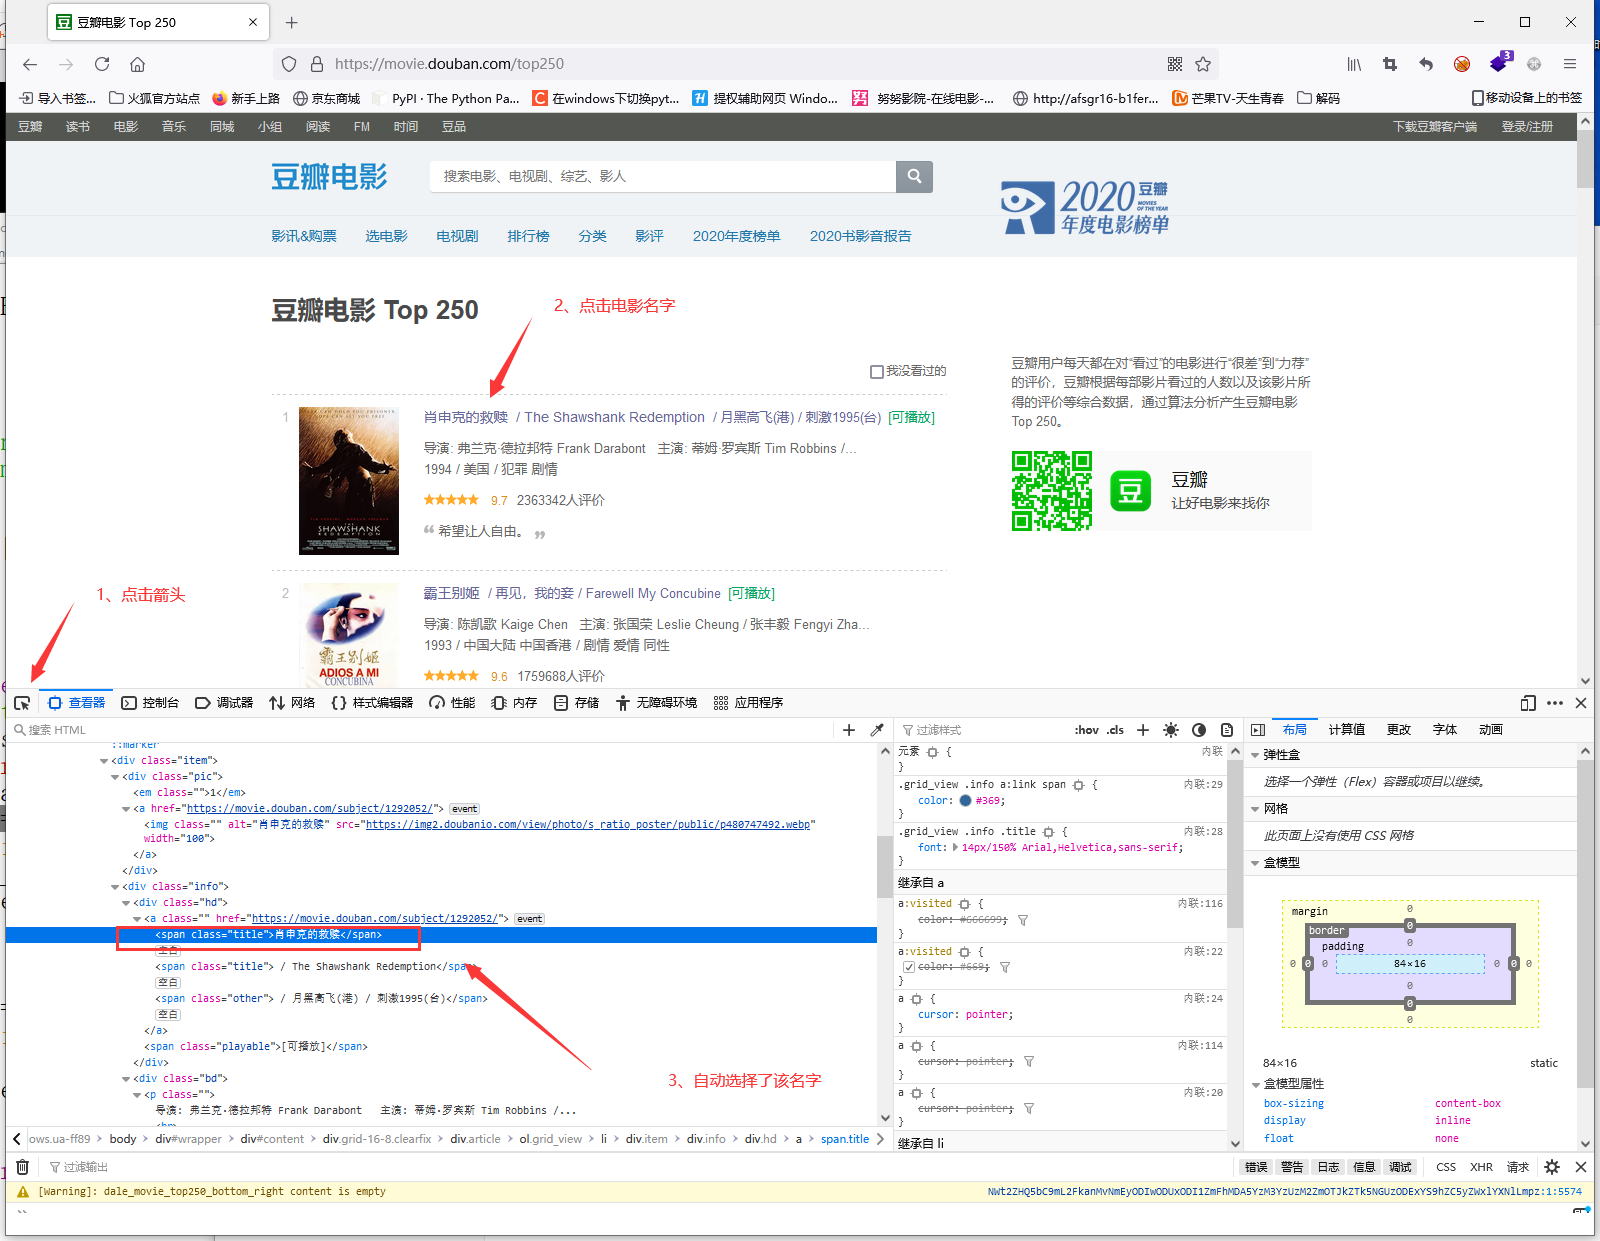Open the 计算值 computed tab
This screenshot has width=1600, height=1241.
tap(1346, 730)
